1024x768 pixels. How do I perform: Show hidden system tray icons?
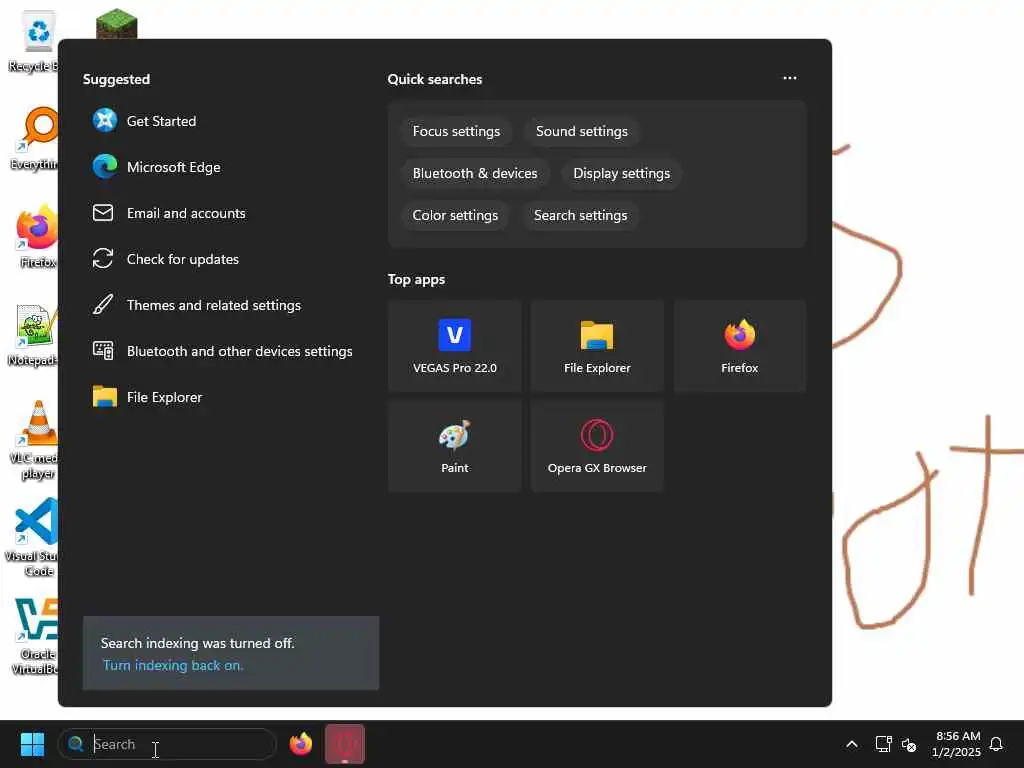pos(852,744)
